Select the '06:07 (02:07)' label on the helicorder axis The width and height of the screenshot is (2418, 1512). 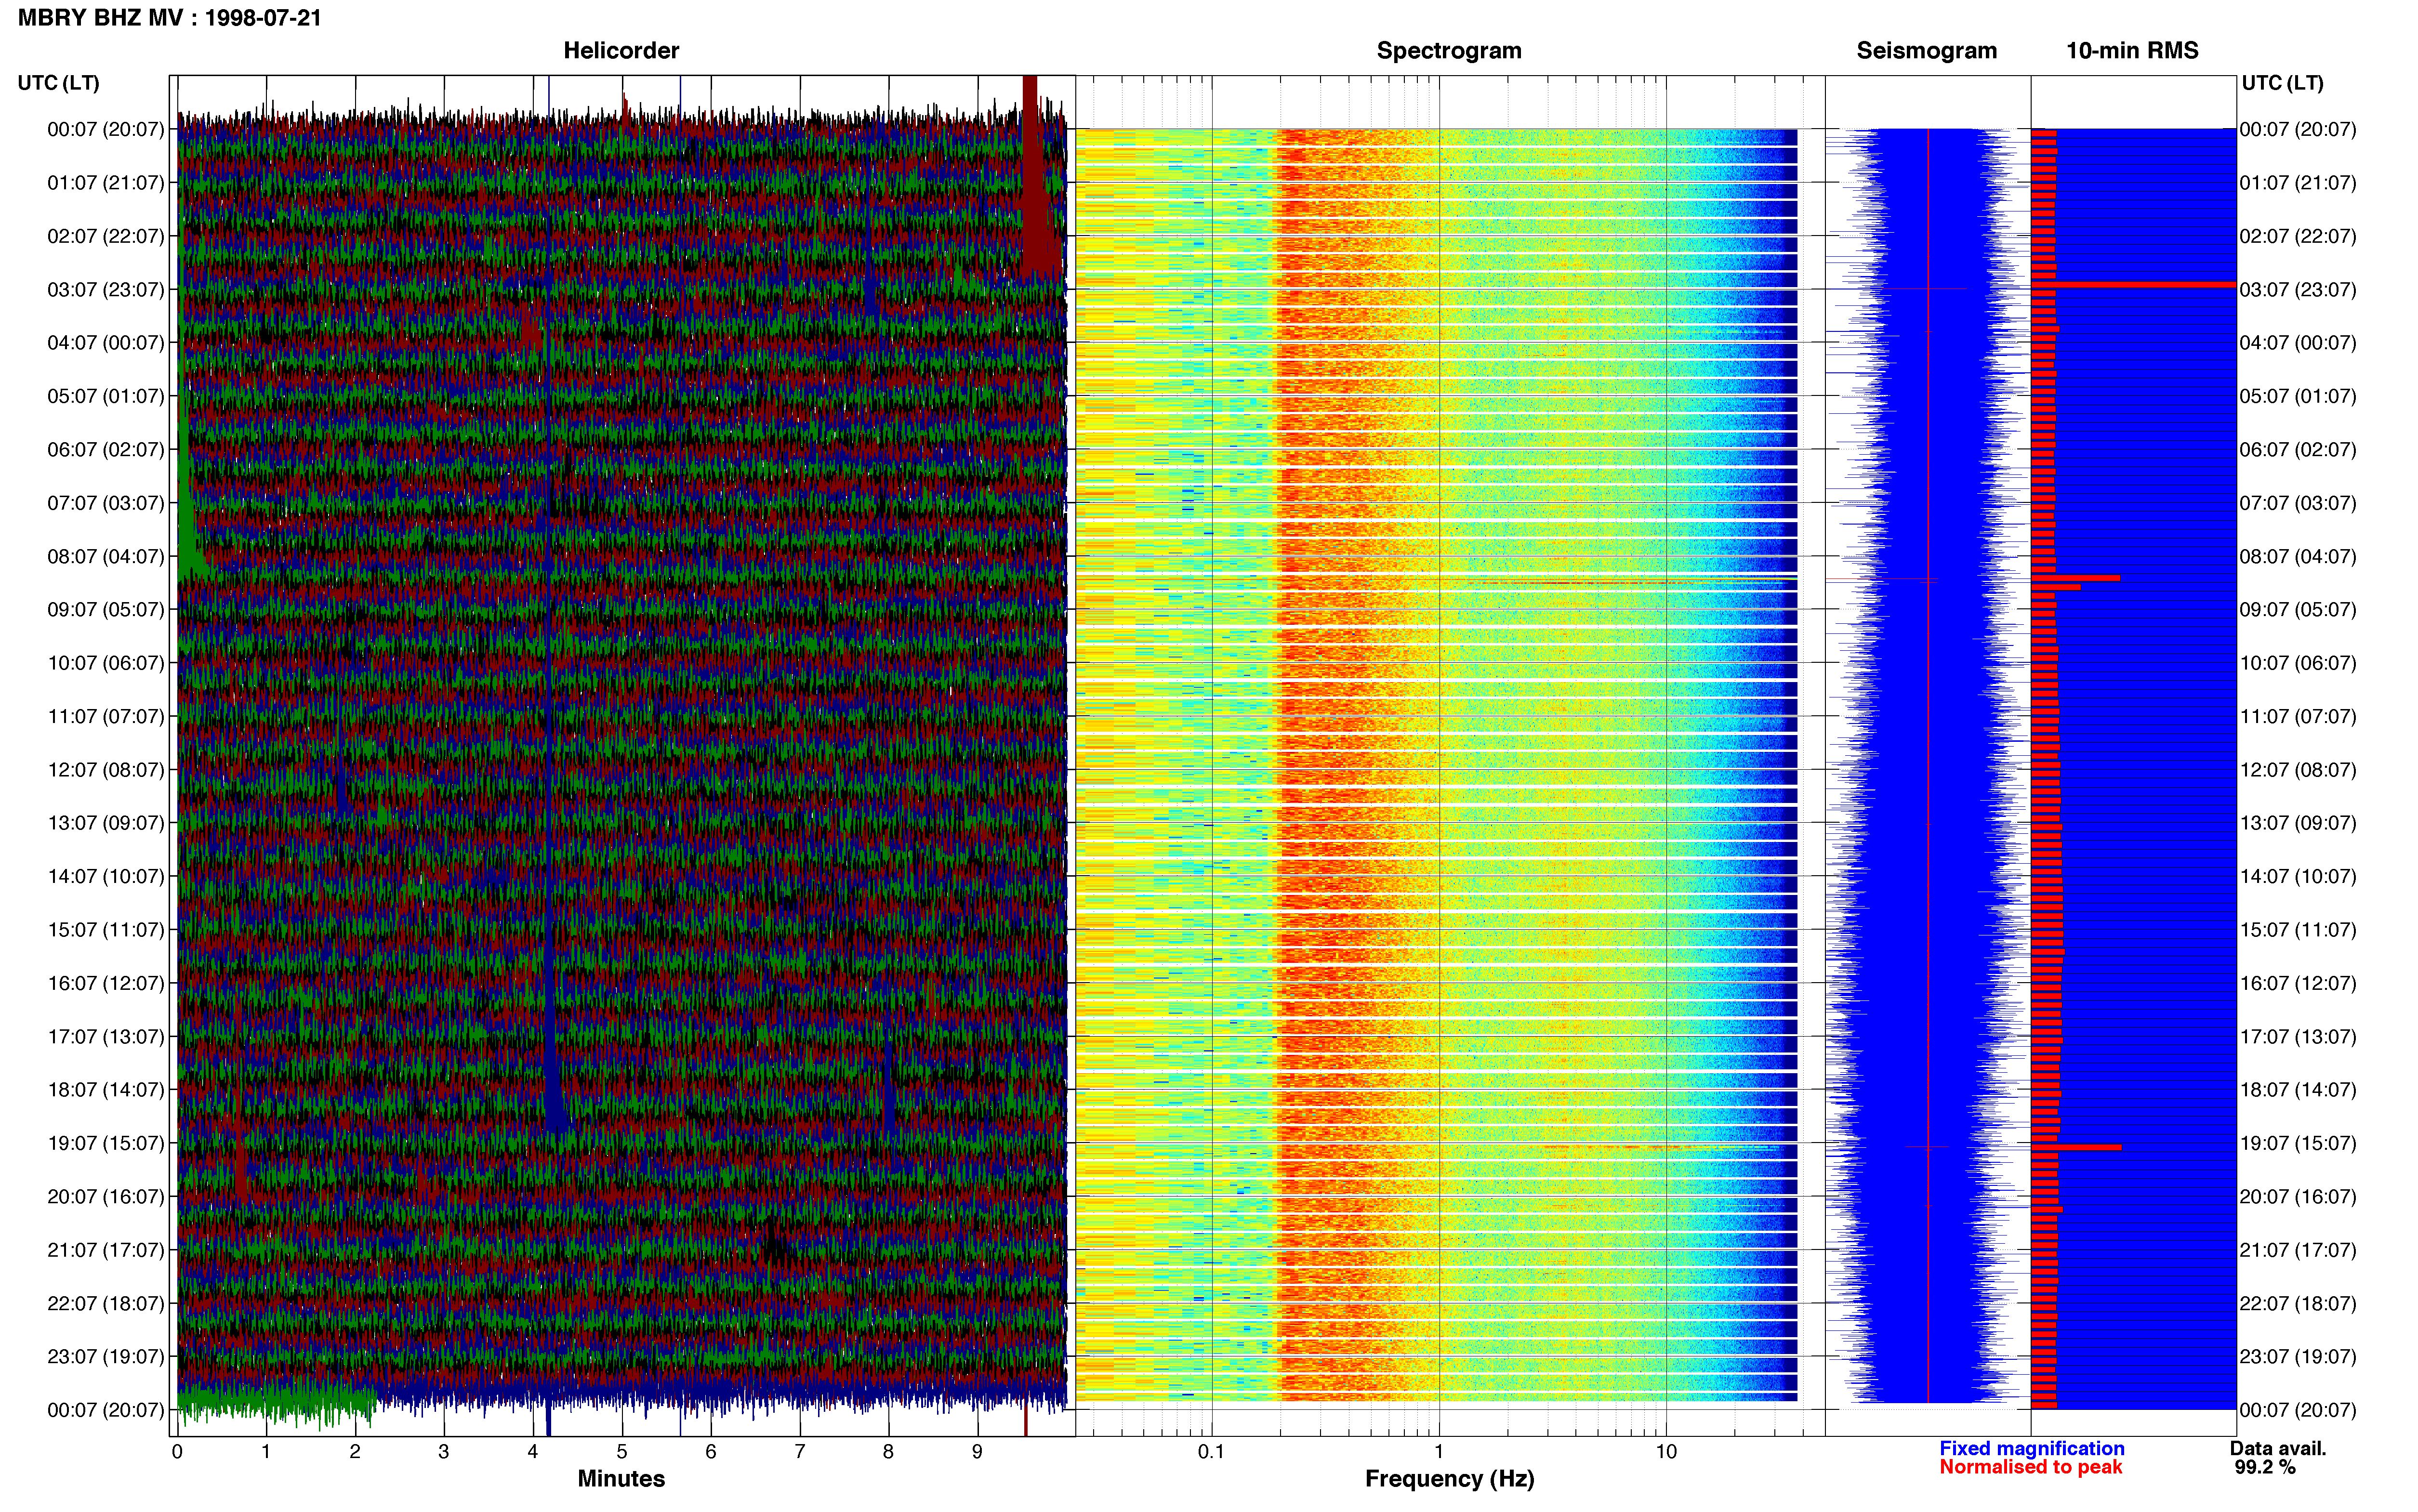tap(105, 450)
